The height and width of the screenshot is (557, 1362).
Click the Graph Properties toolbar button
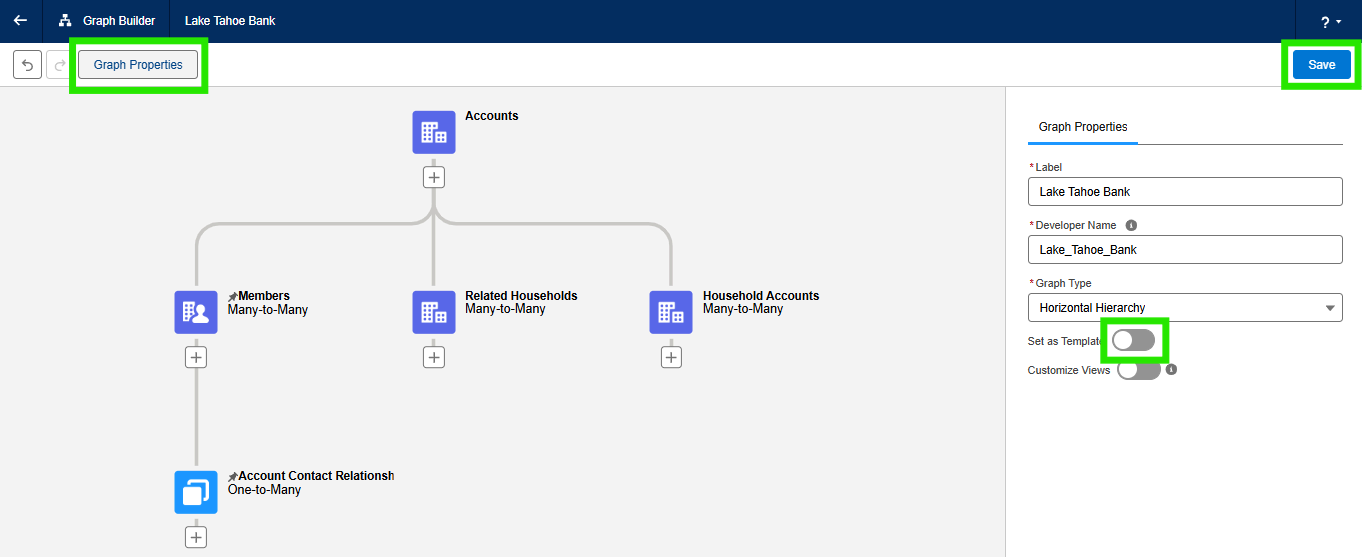click(x=138, y=65)
